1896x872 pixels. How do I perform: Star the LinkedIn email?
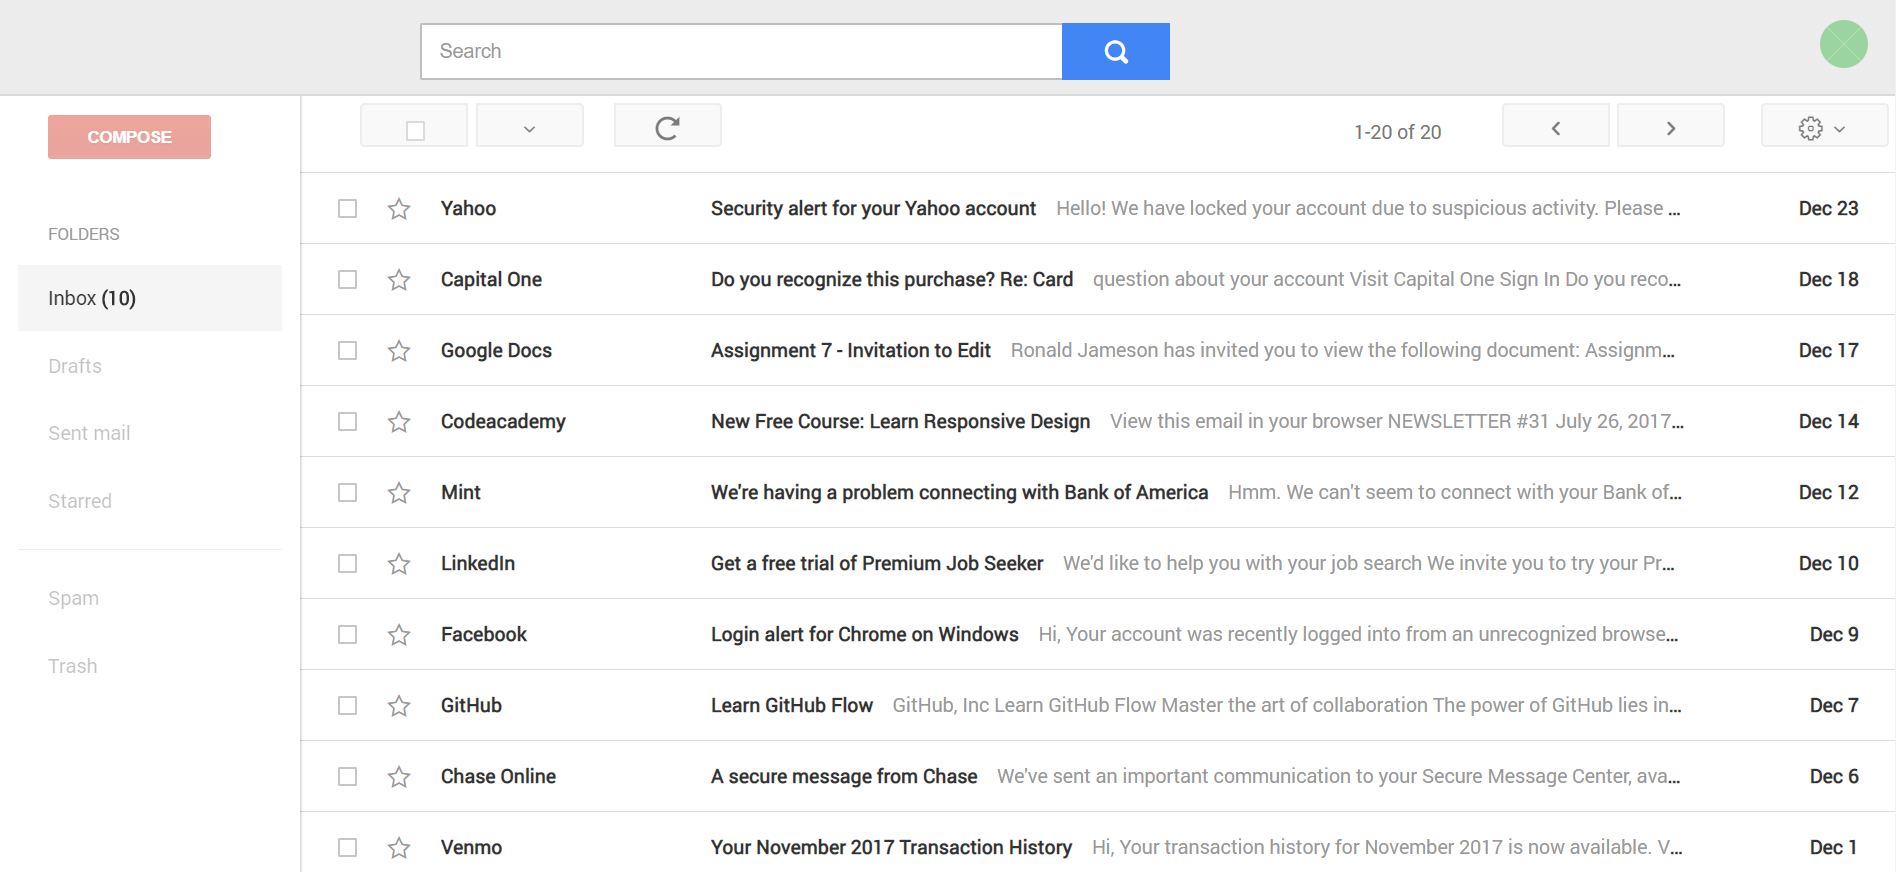(x=399, y=563)
